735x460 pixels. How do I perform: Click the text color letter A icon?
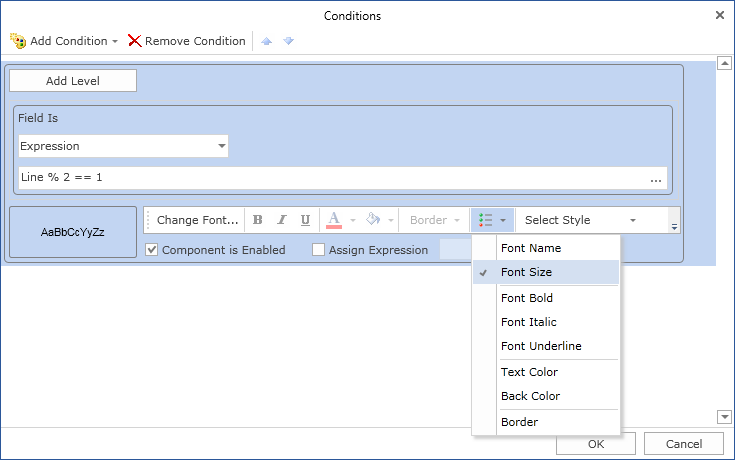click(334, 220)
